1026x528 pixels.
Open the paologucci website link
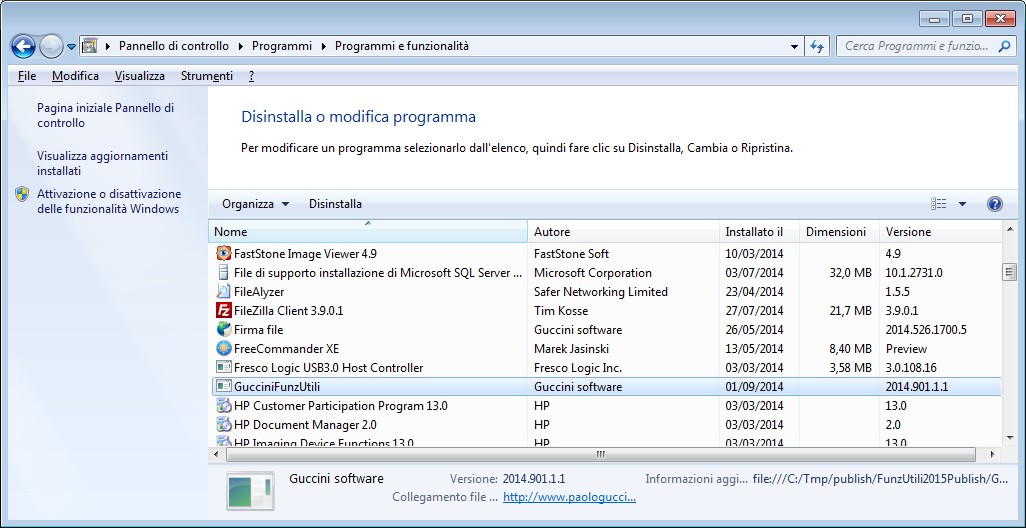click(x=569, y=497)
